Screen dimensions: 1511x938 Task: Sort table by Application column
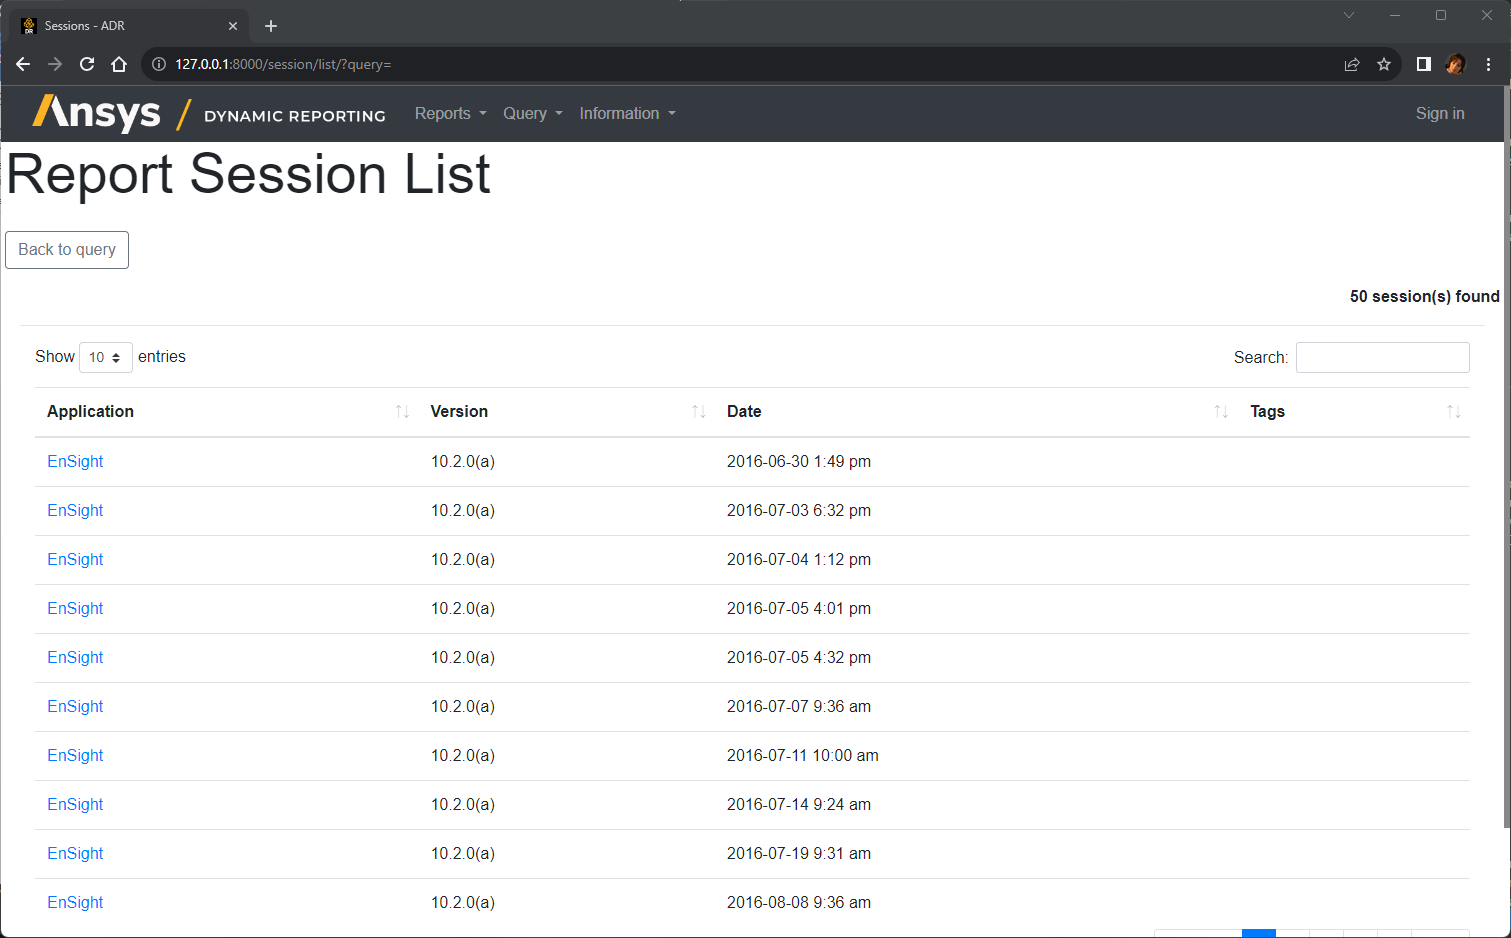[226, 412]
